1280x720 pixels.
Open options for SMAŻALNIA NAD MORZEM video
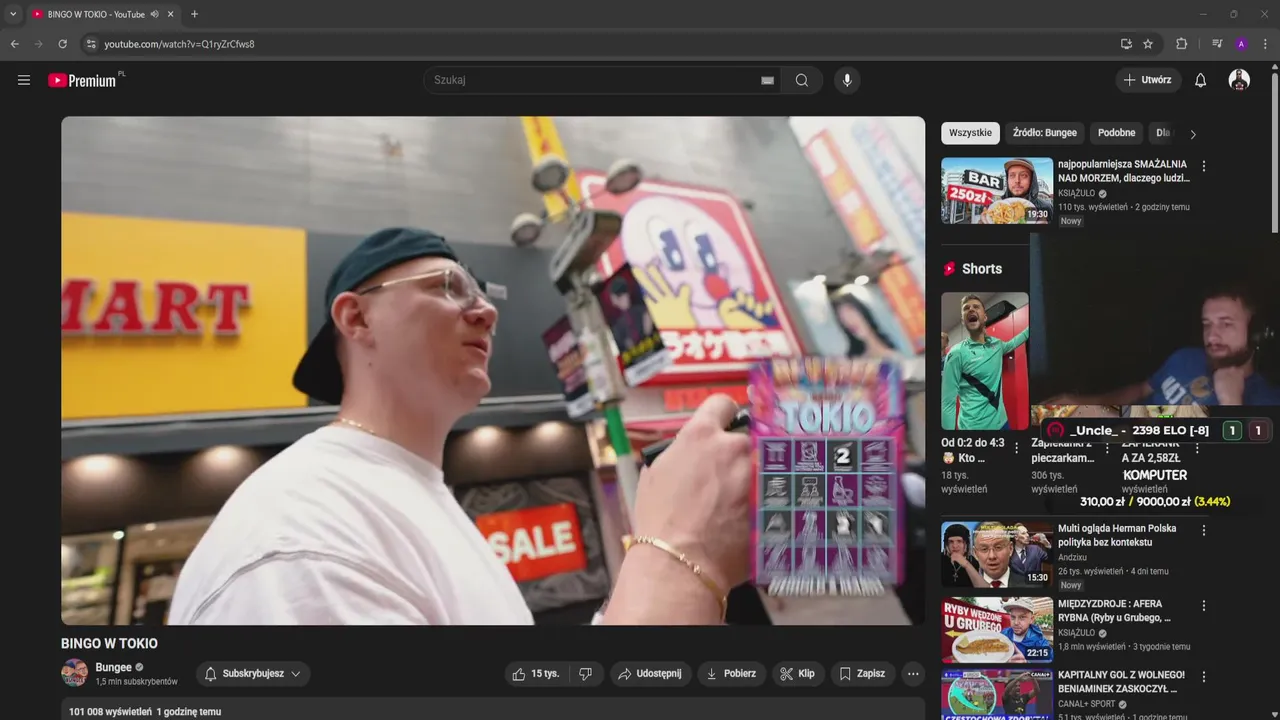[1204, 166]
